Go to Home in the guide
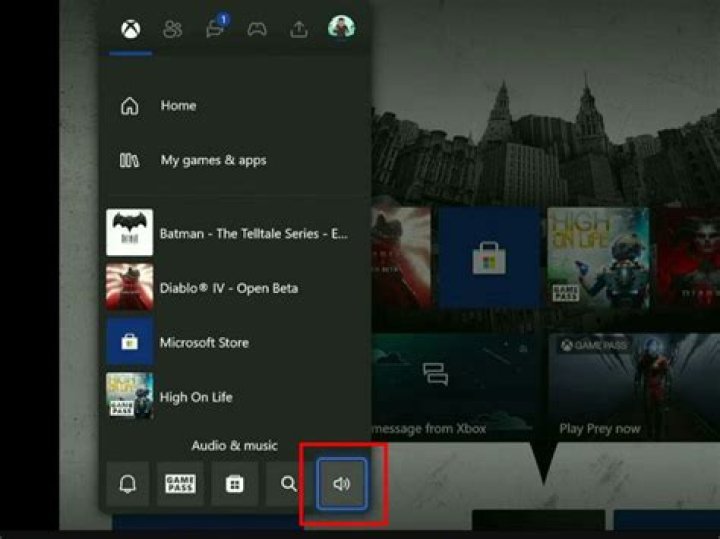 234,106
